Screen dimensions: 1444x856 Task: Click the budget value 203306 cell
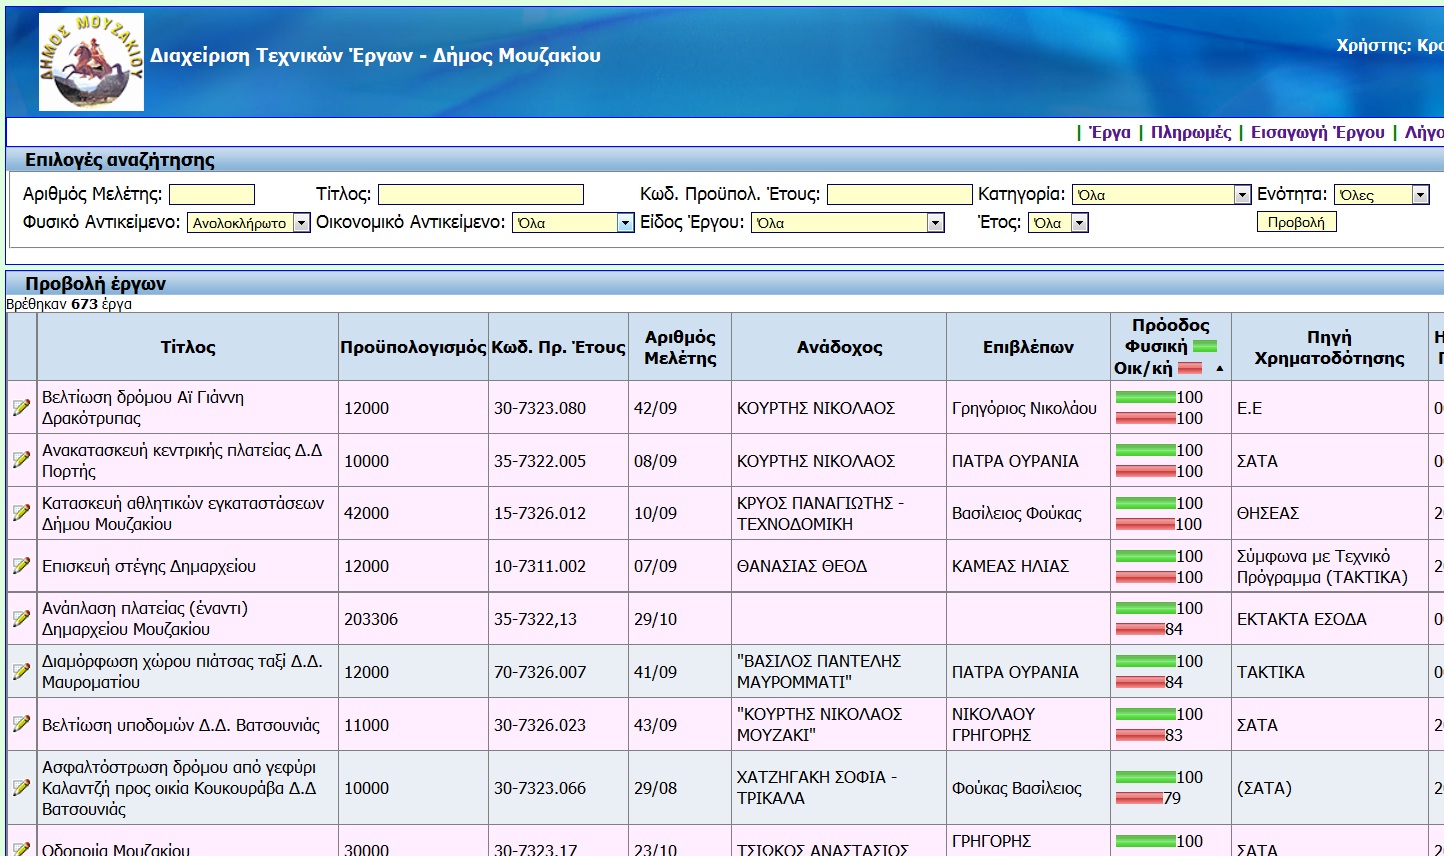point(413,619)
